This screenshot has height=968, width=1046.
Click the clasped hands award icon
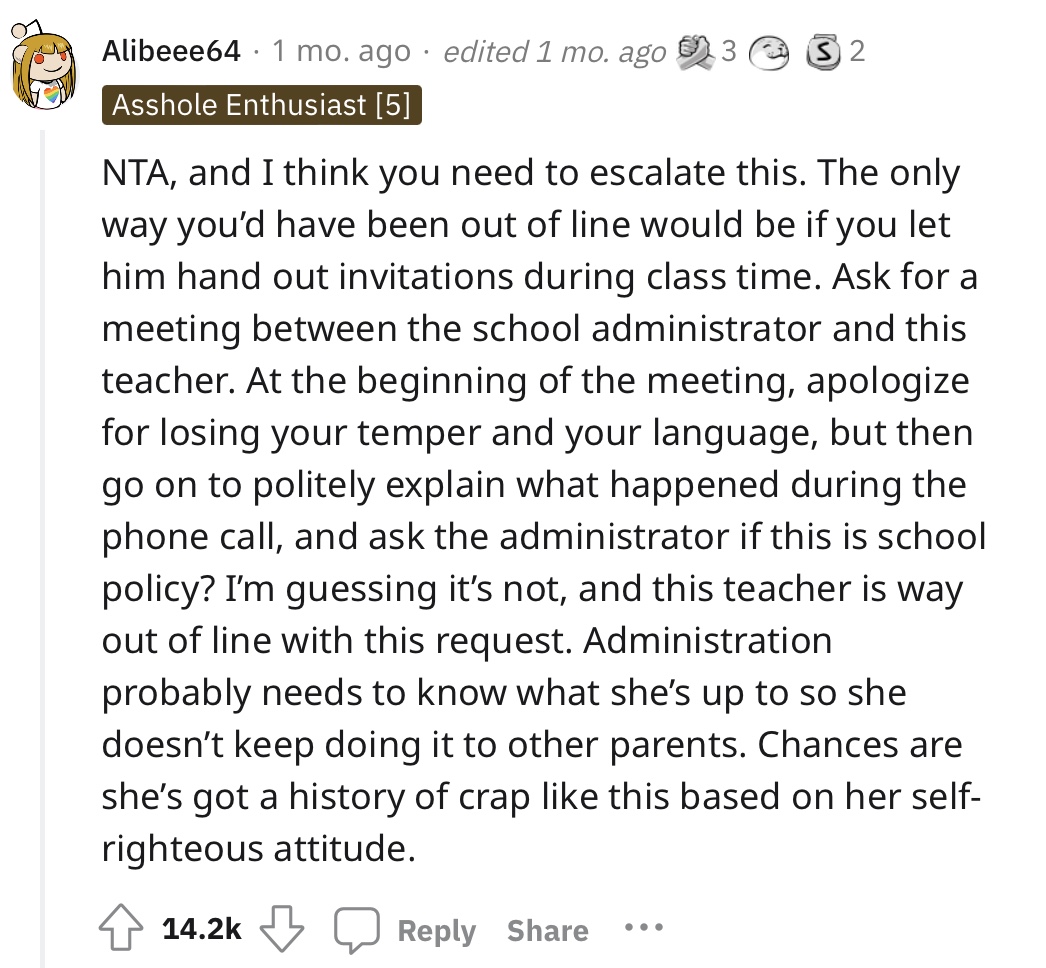click(x=696, y=53)
